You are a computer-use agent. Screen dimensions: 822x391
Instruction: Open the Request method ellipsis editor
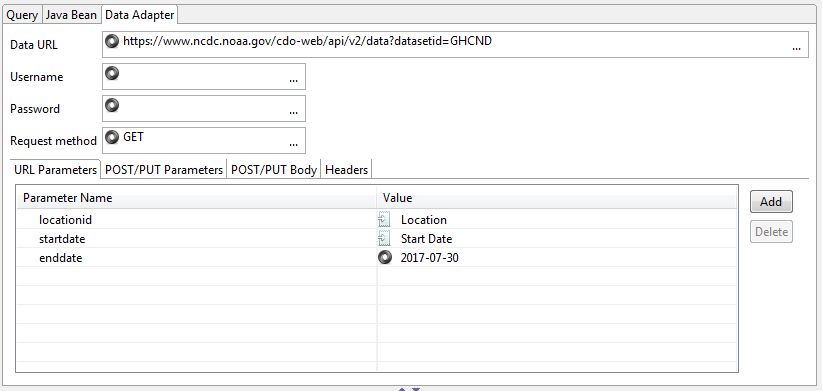[x=293, y=145]
